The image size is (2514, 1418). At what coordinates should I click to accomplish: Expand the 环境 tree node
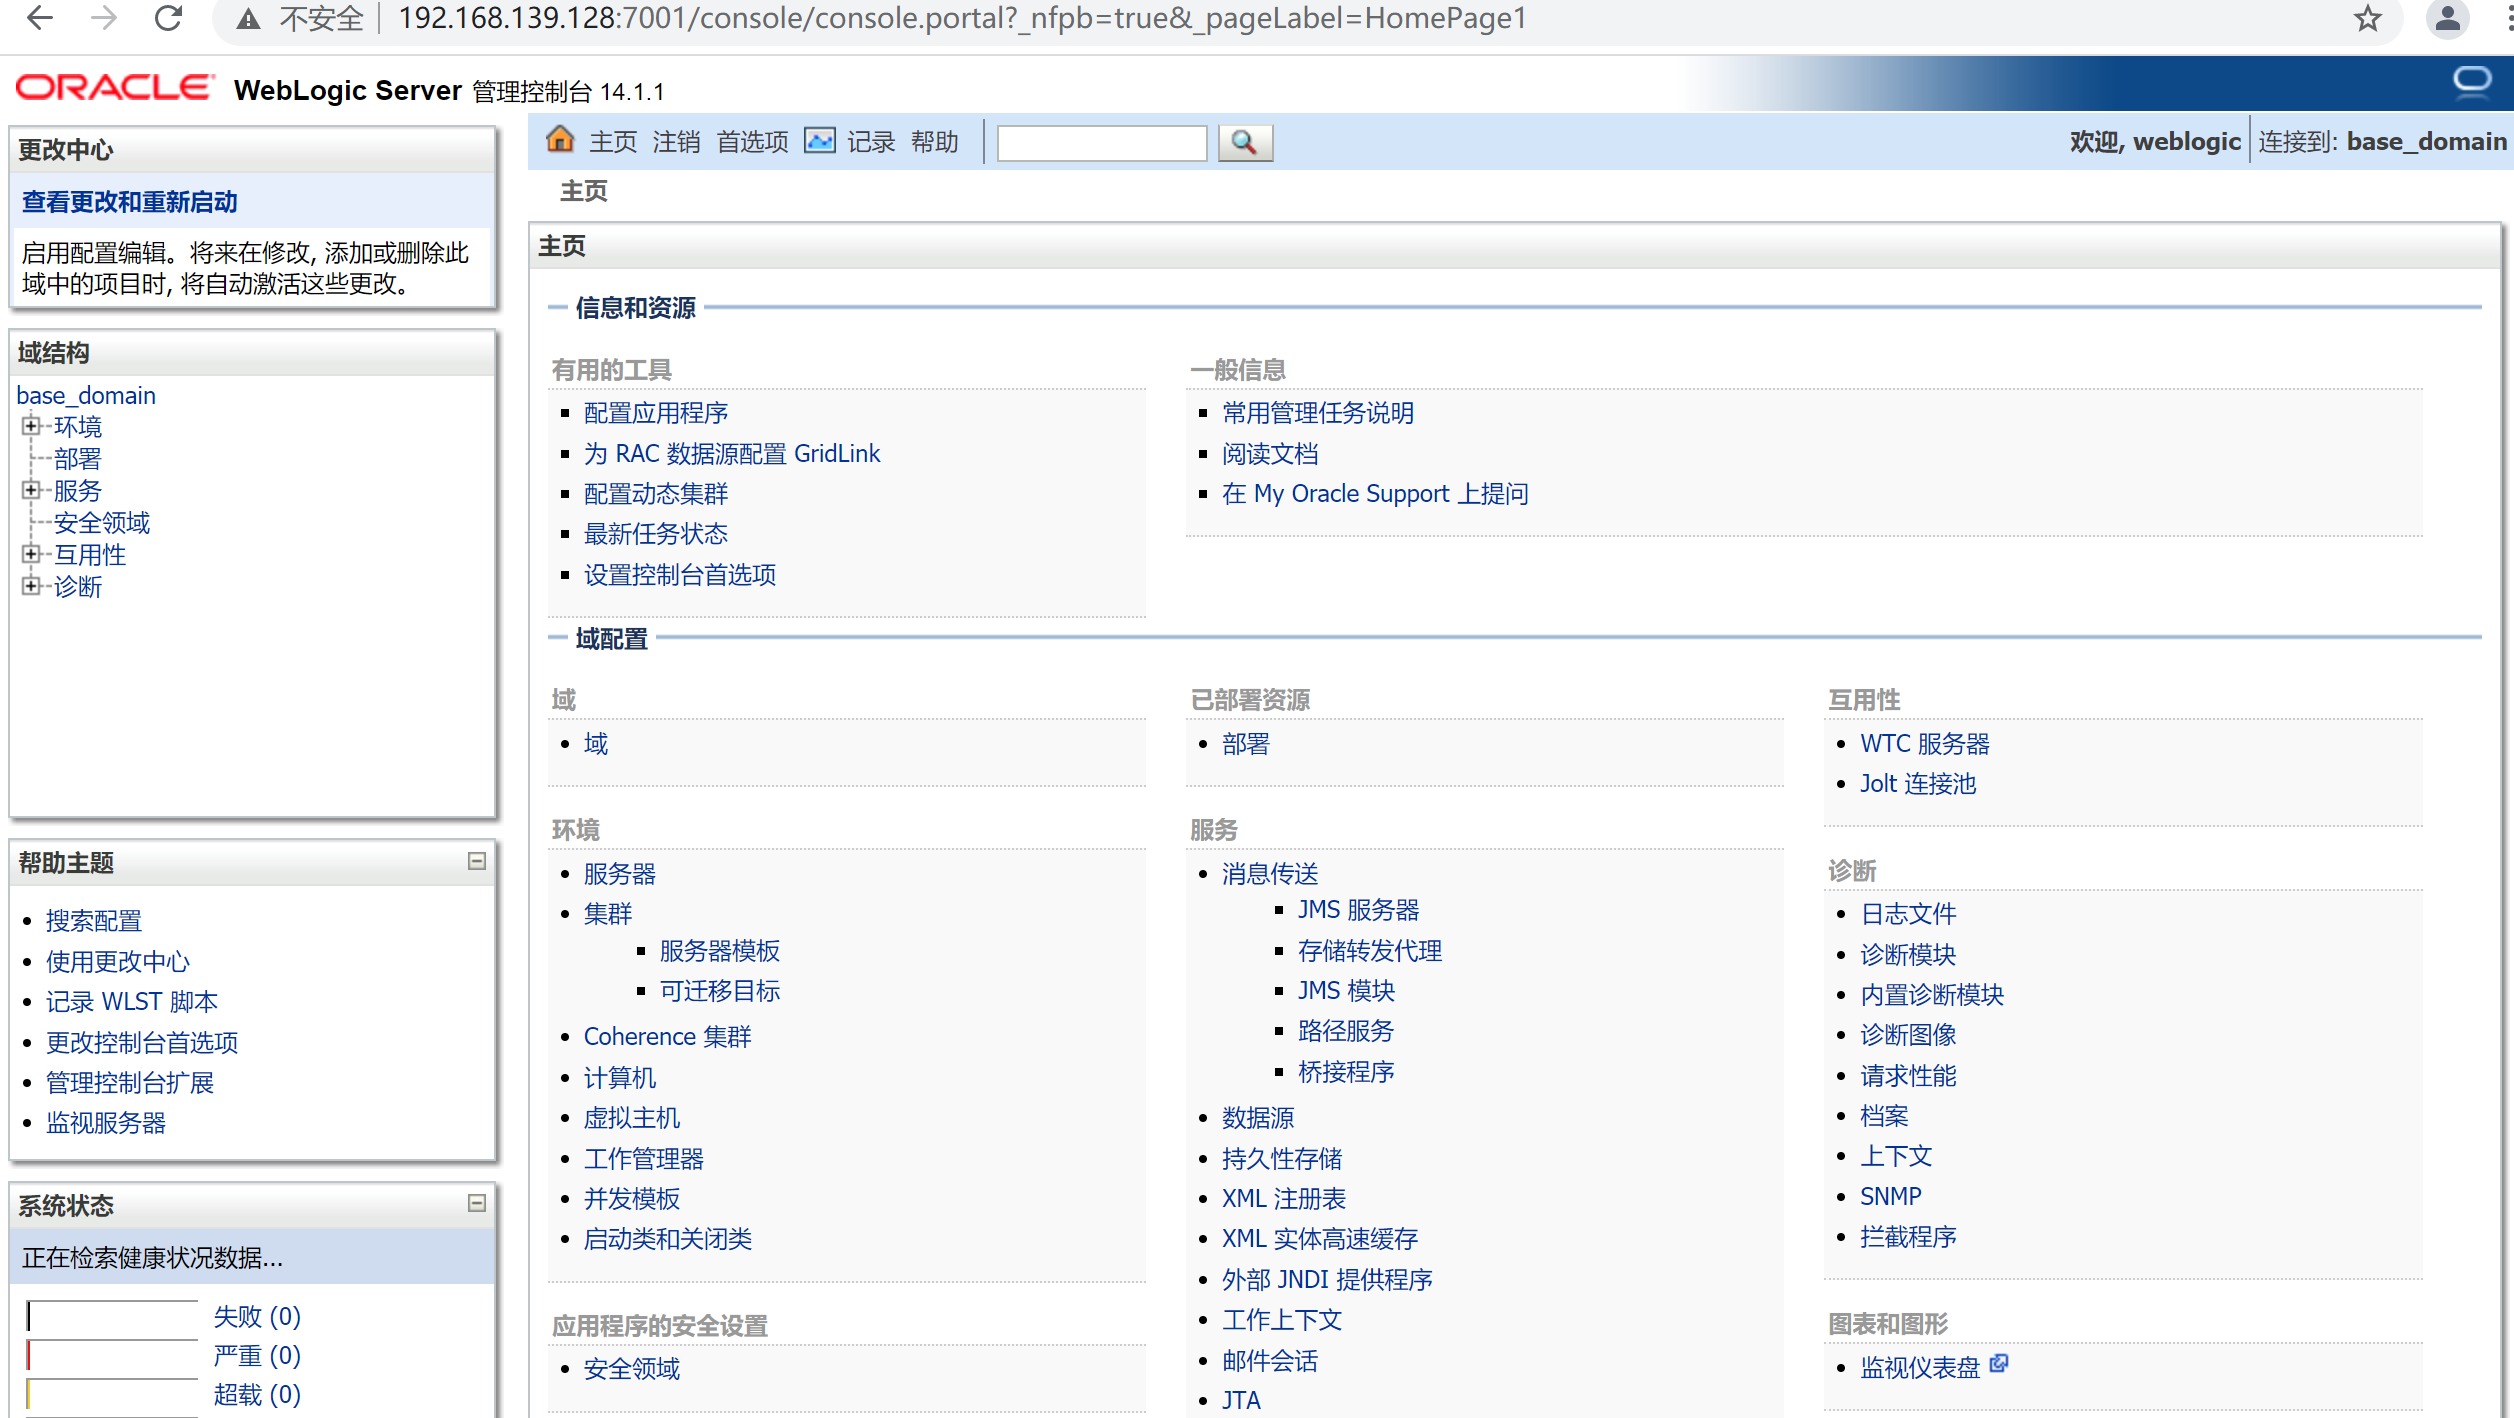[x=31, y=426]
